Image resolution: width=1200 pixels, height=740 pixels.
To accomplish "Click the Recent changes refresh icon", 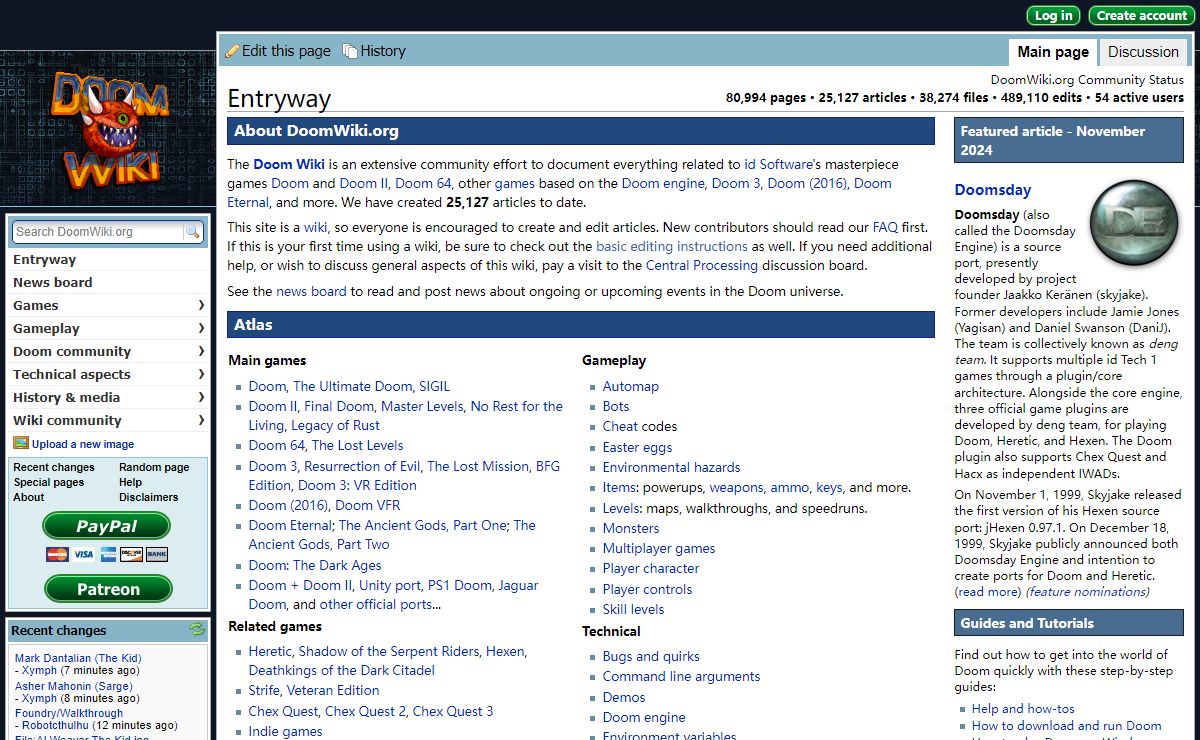I will [x=197, y=630].
